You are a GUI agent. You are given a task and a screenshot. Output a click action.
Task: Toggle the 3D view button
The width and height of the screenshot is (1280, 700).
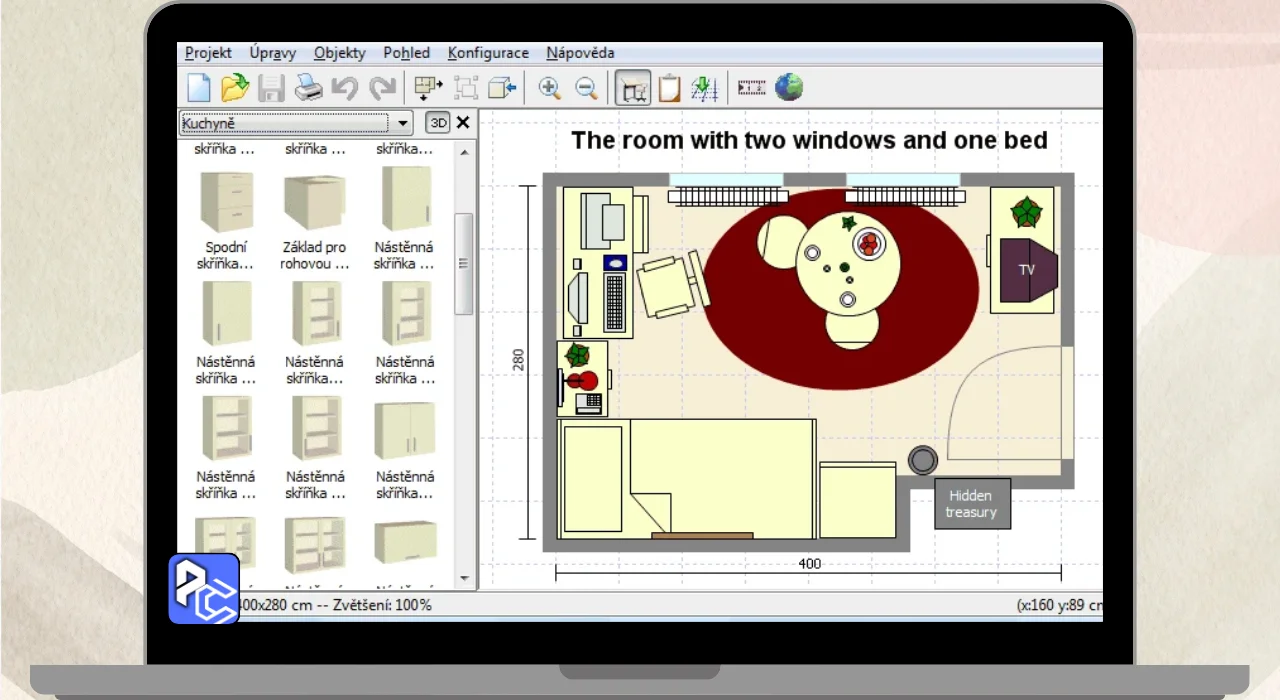pos(438,122)
